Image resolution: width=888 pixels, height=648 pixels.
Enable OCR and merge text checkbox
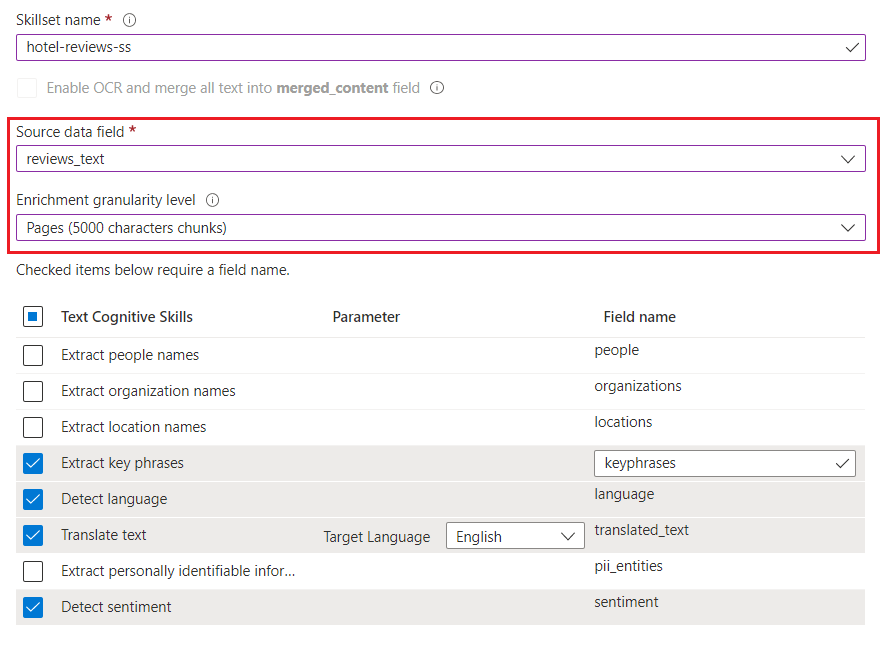pos(27,88)
